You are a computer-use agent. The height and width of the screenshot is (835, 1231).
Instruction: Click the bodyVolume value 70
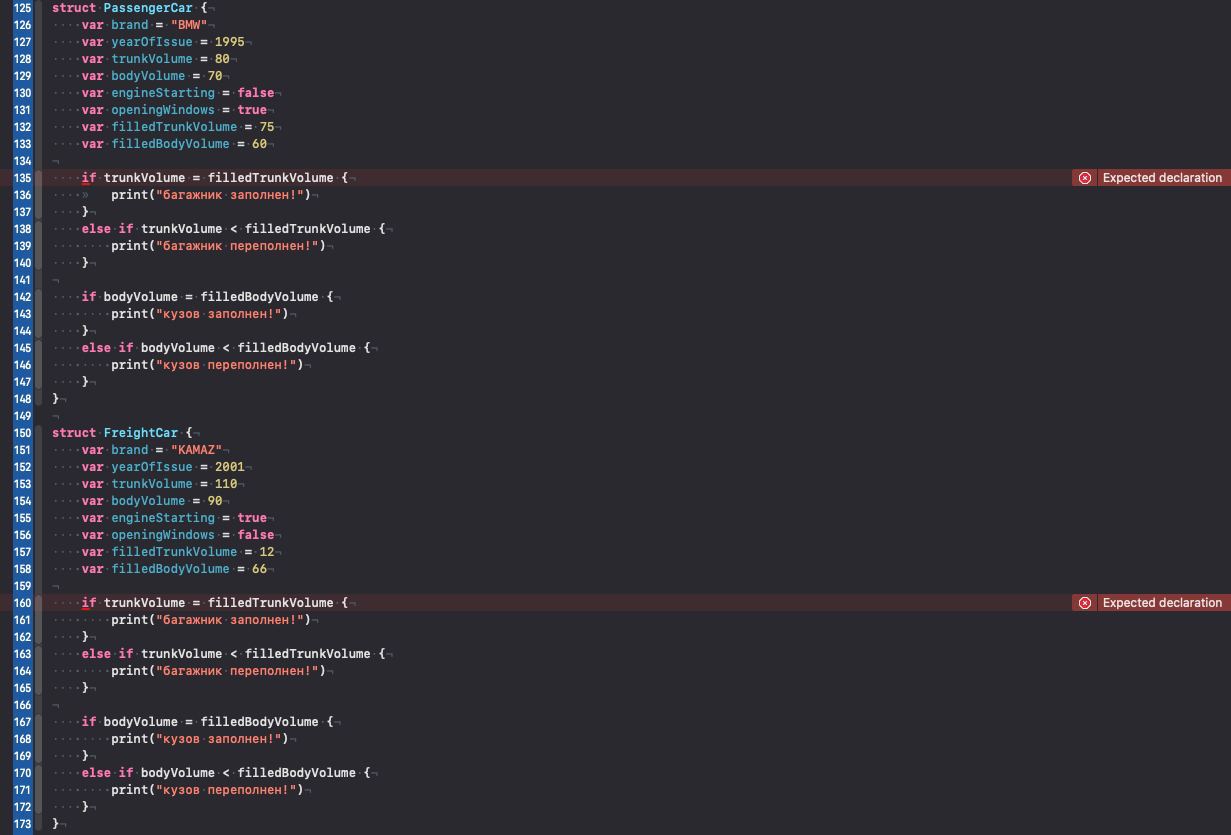(215, 76)
